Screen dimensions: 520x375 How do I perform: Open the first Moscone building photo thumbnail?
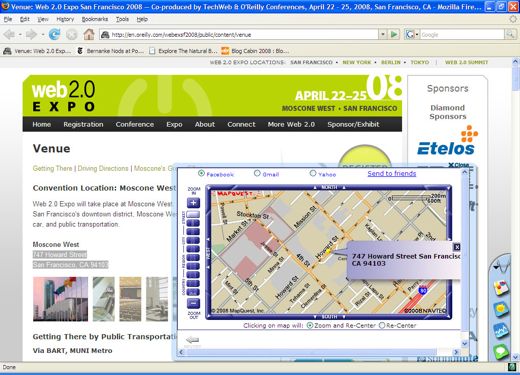click(x=60, y=299)
